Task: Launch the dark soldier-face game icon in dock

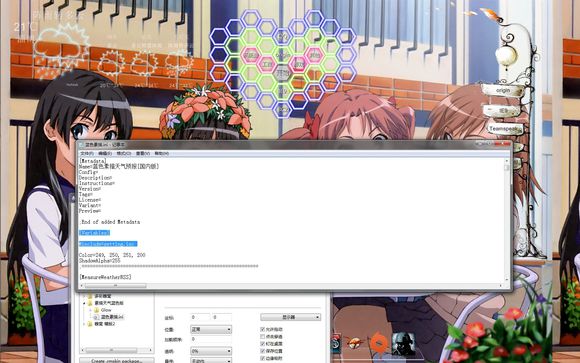Action: [x=403, y=344]
